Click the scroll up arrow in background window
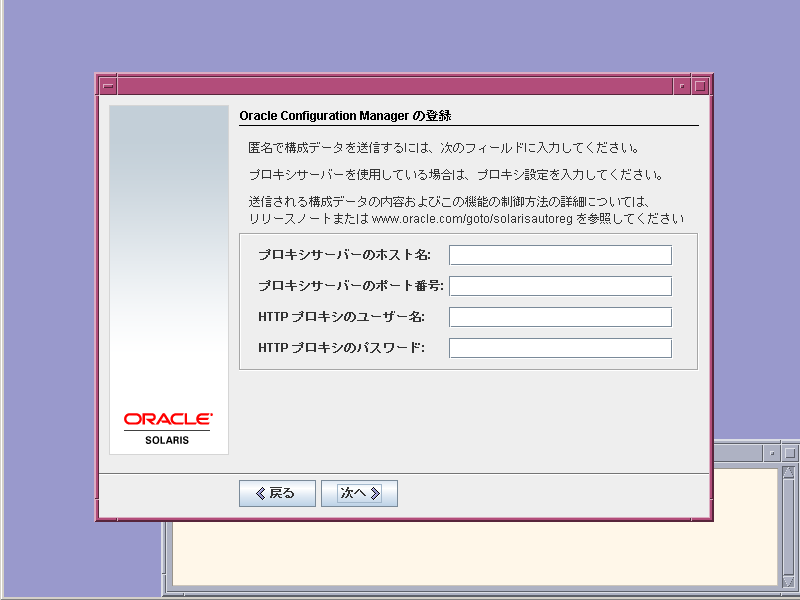800x600 pixels. (x=788, y=471)
